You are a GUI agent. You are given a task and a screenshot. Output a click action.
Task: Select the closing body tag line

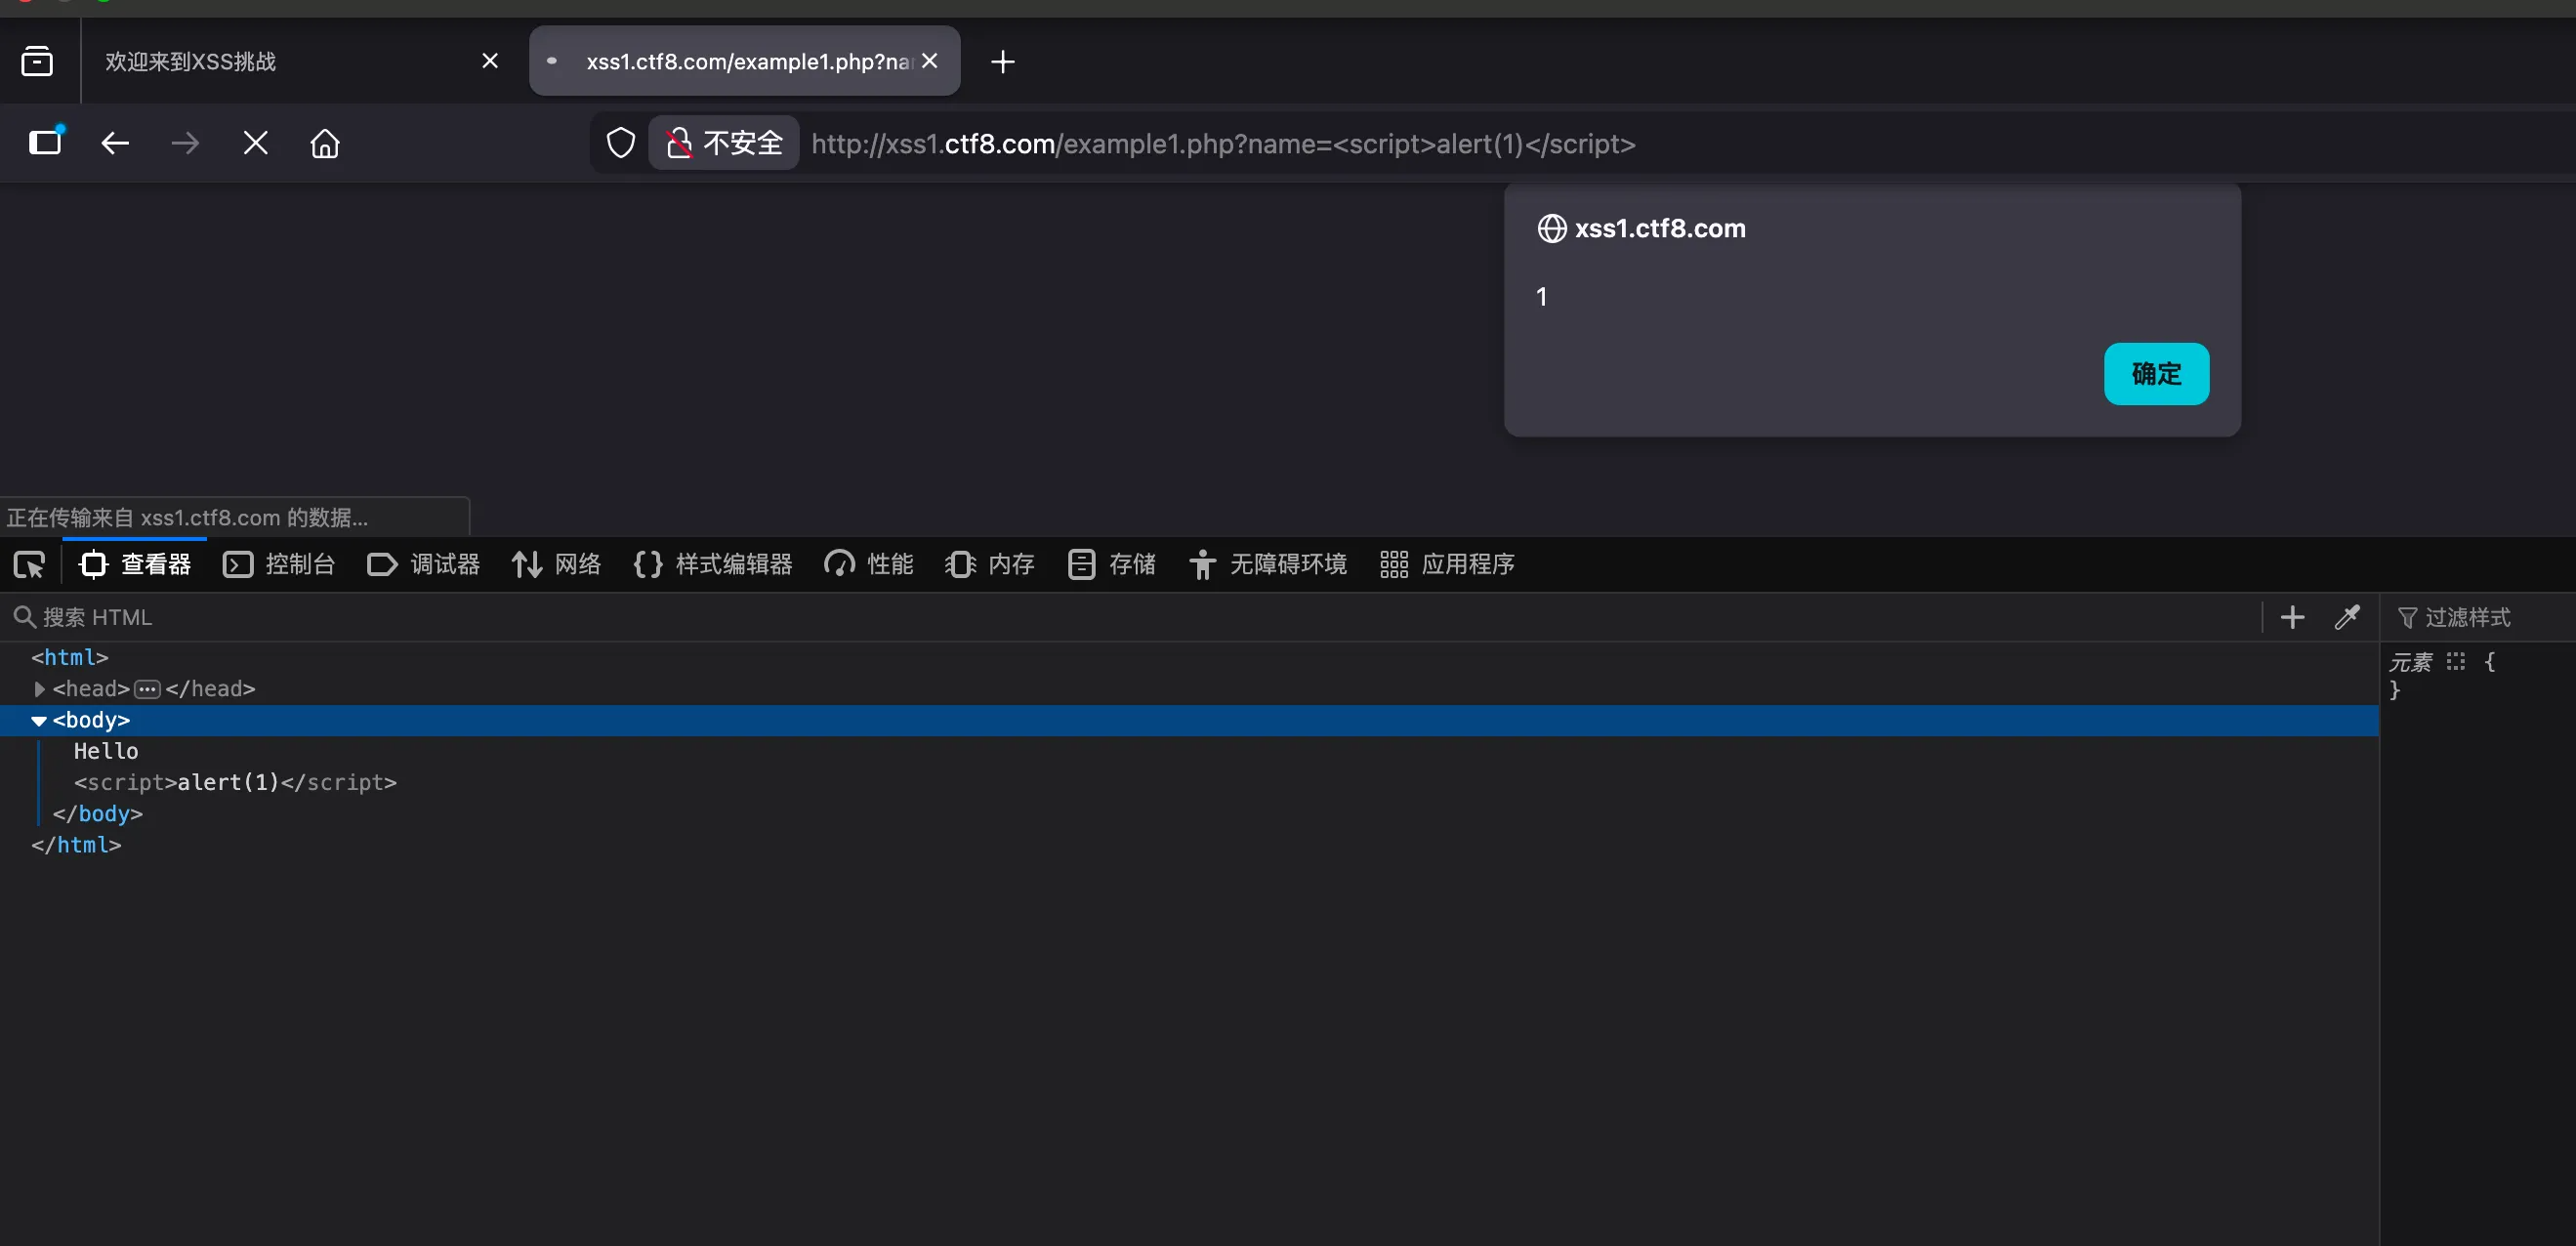(98, 814)
